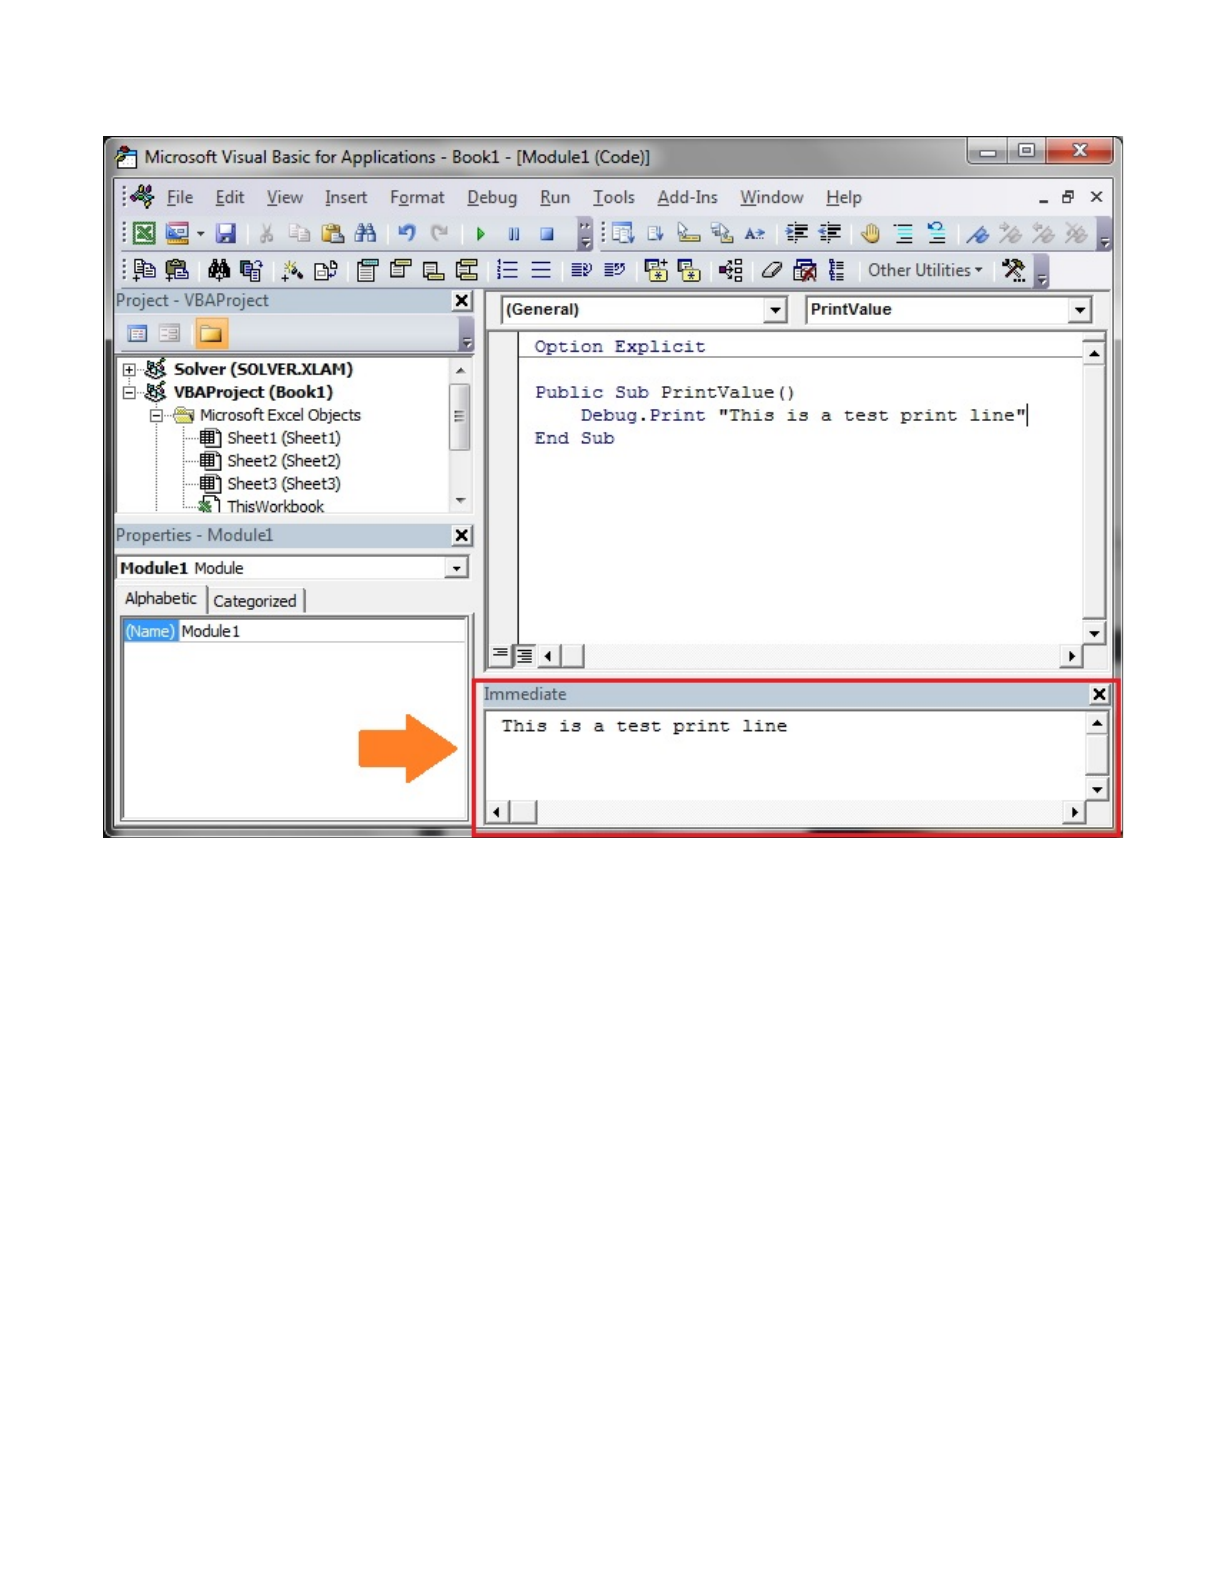Select ThisWorkbook in project tree
Image resolution: width=1224 pixels, height=1584 pixels.
point(275,507)
